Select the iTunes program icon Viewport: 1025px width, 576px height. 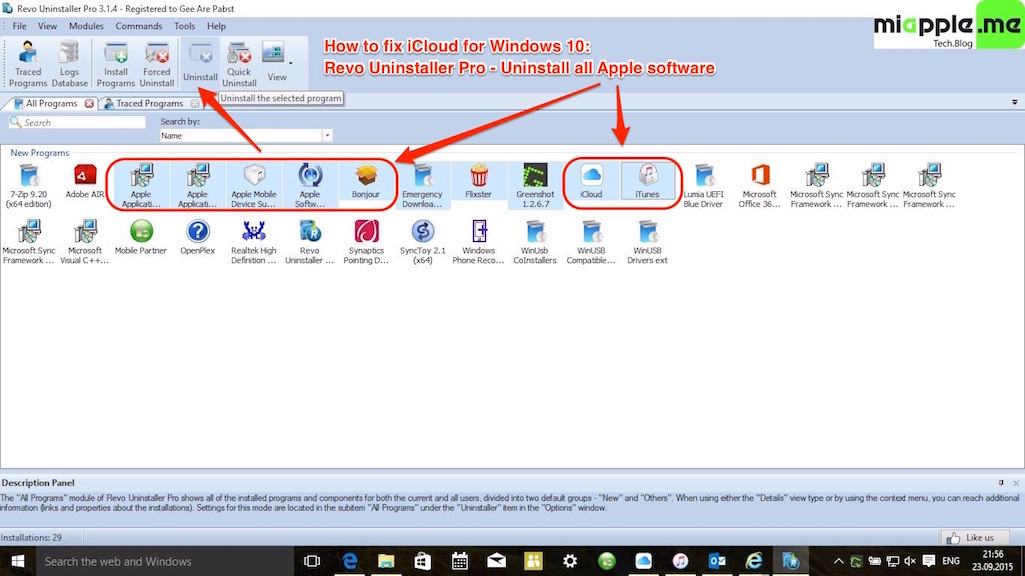tap(647, 180)
